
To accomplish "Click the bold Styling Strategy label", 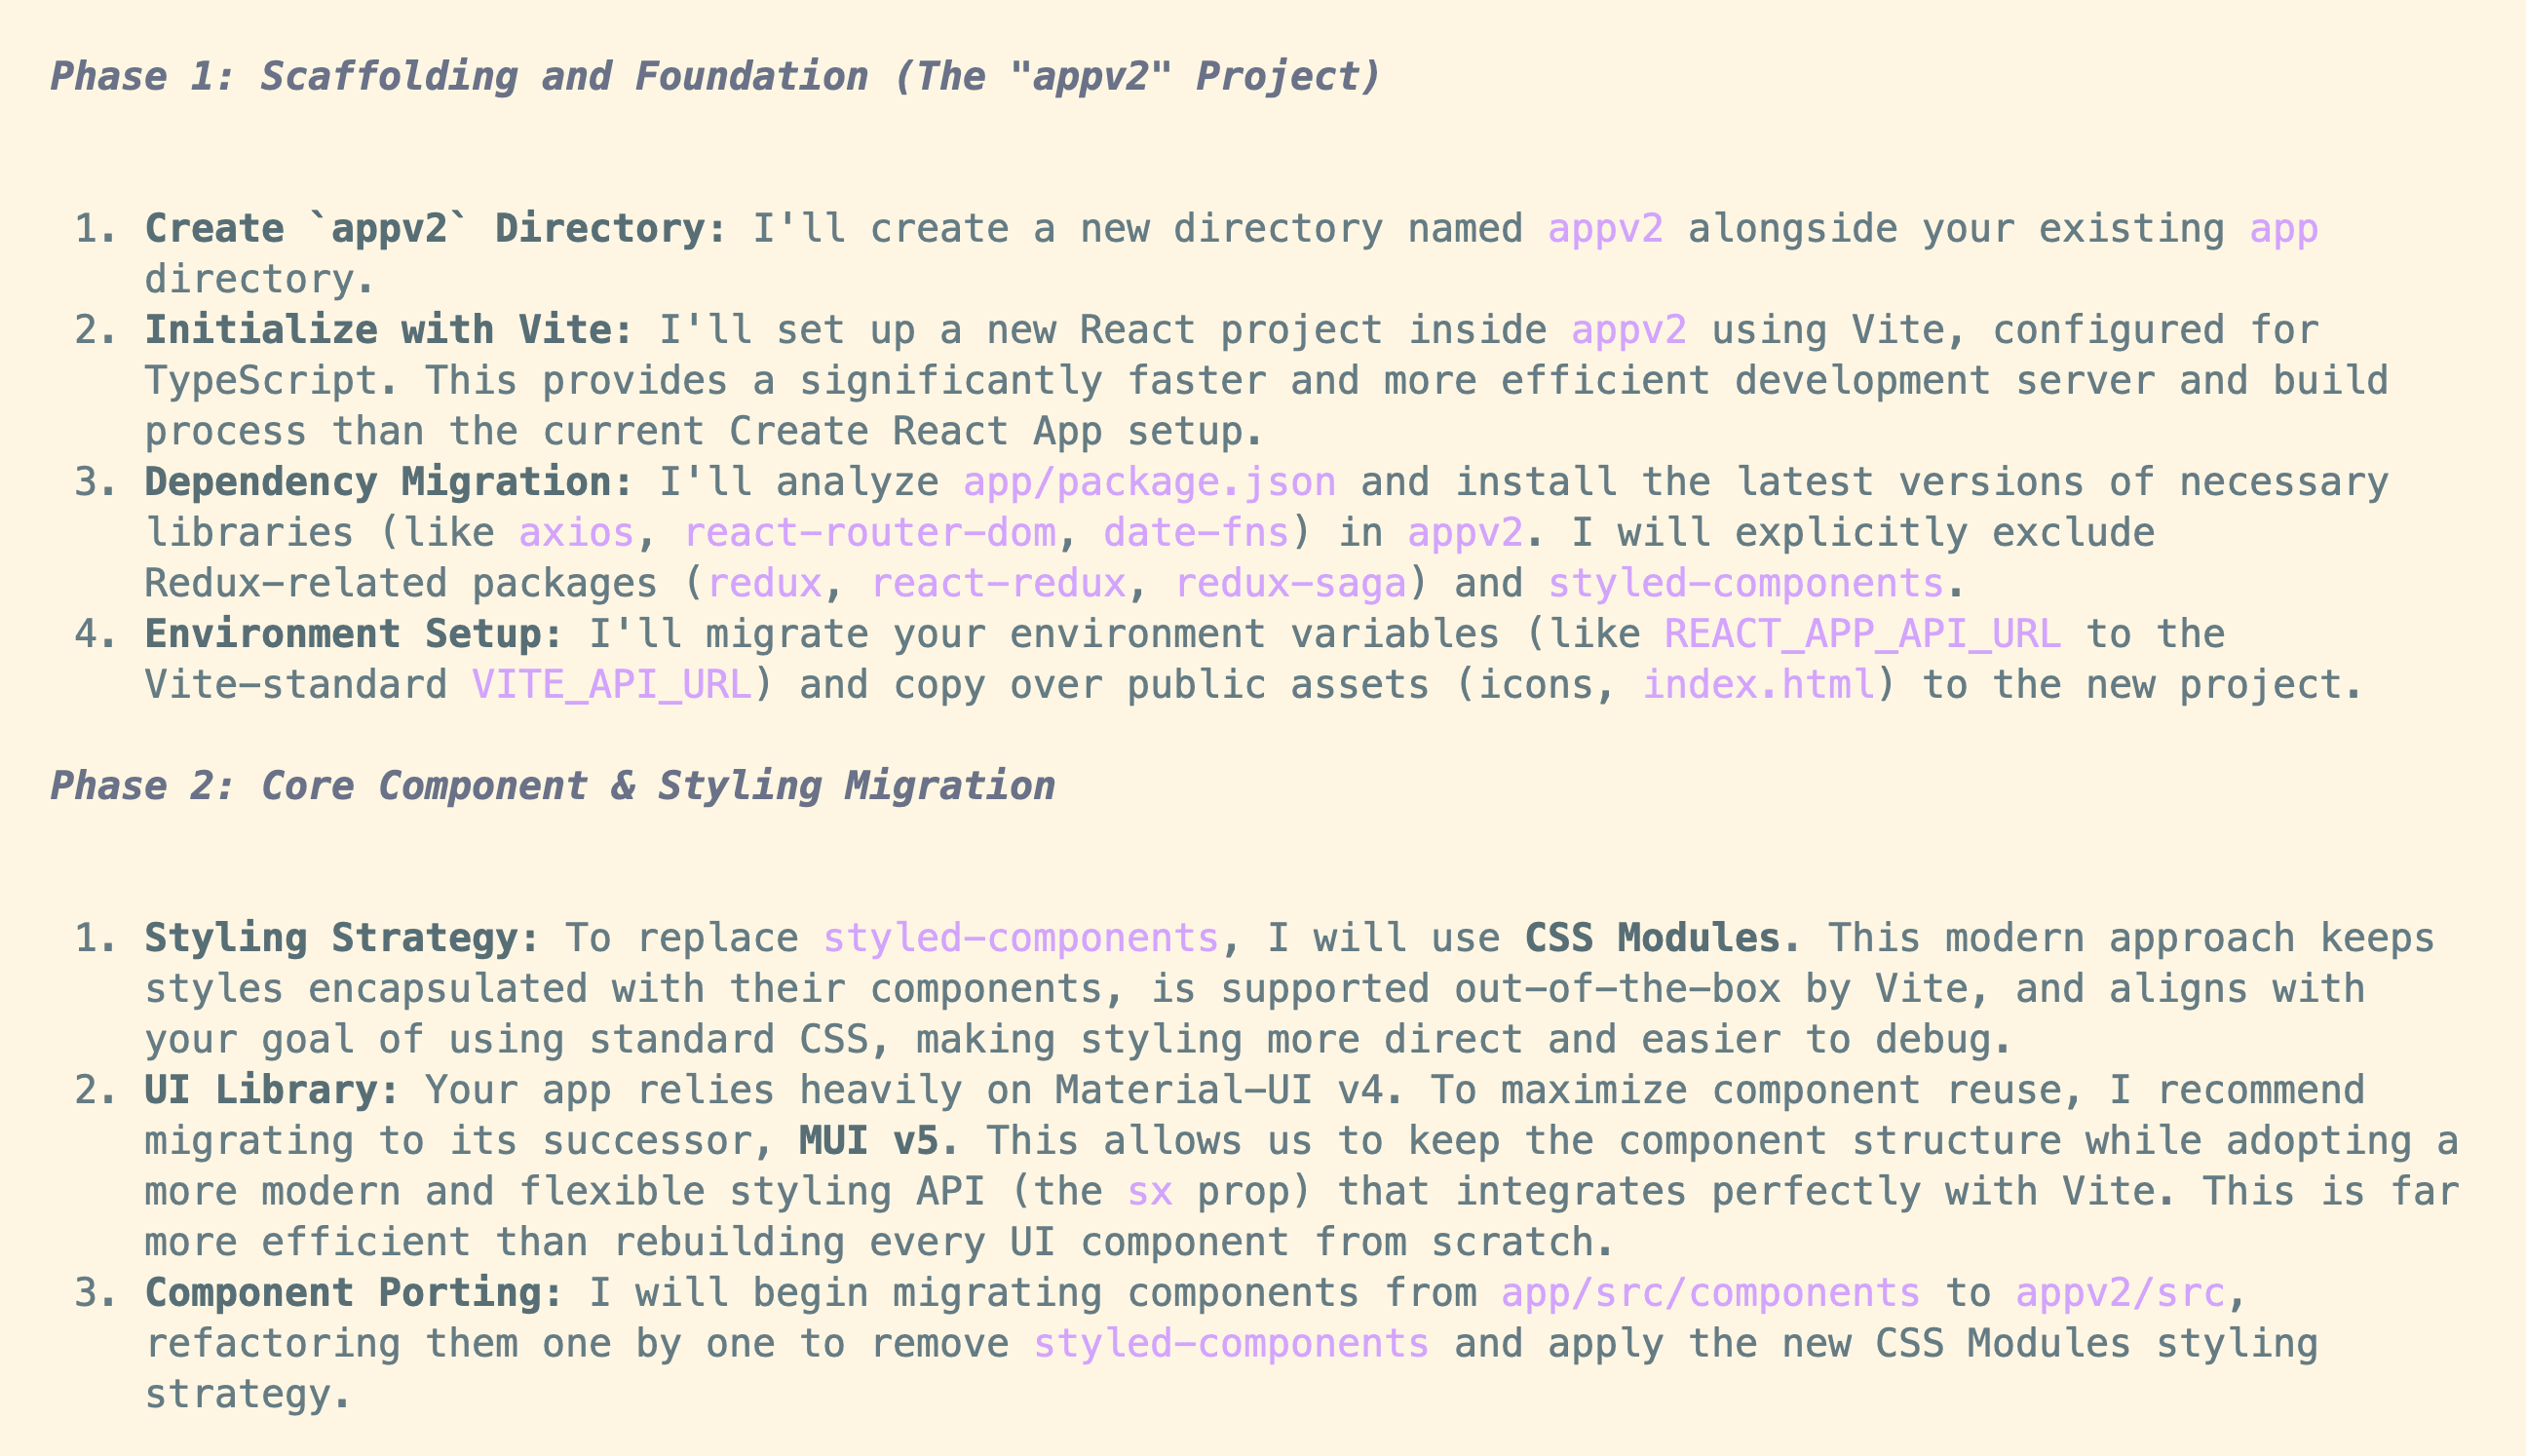I will tap(343, 938).
